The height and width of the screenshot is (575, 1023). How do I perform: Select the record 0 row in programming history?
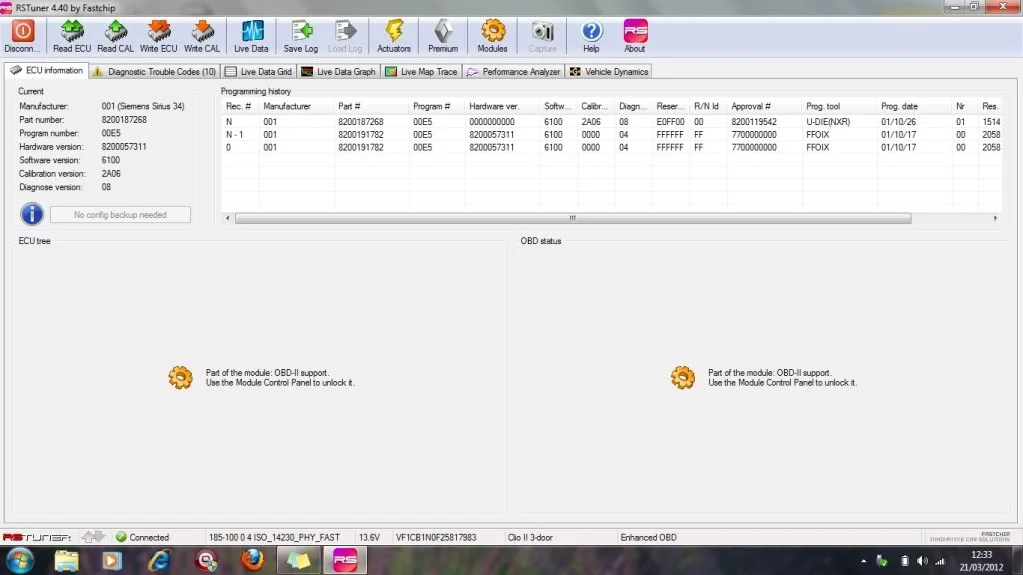coord(612,148)
